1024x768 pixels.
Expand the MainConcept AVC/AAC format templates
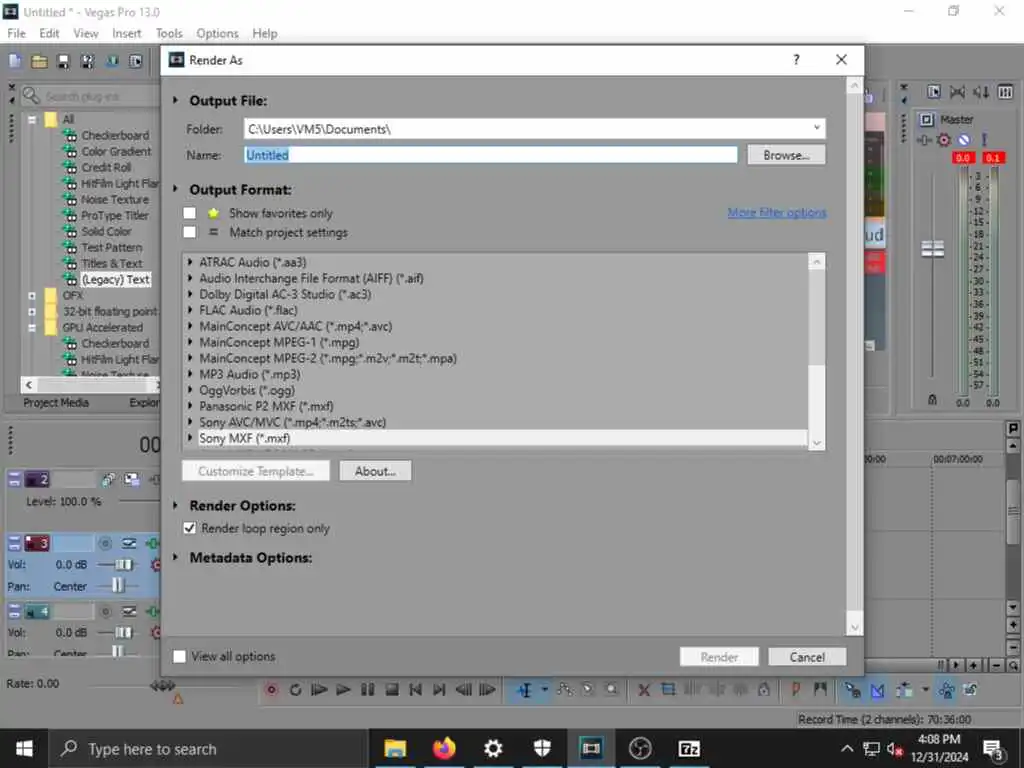pos(190,326)
